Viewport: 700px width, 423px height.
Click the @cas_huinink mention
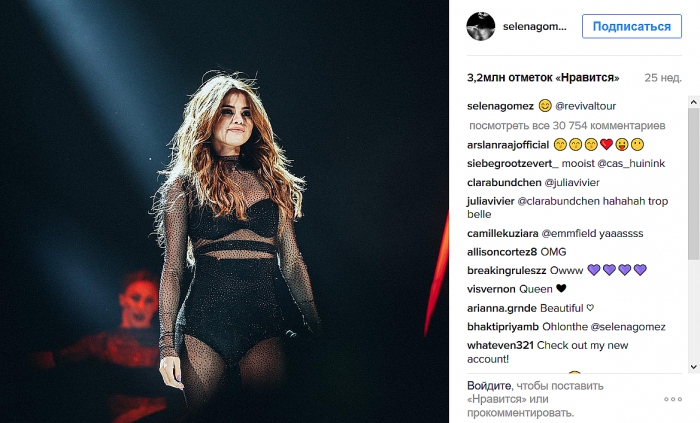pos(631,164)
